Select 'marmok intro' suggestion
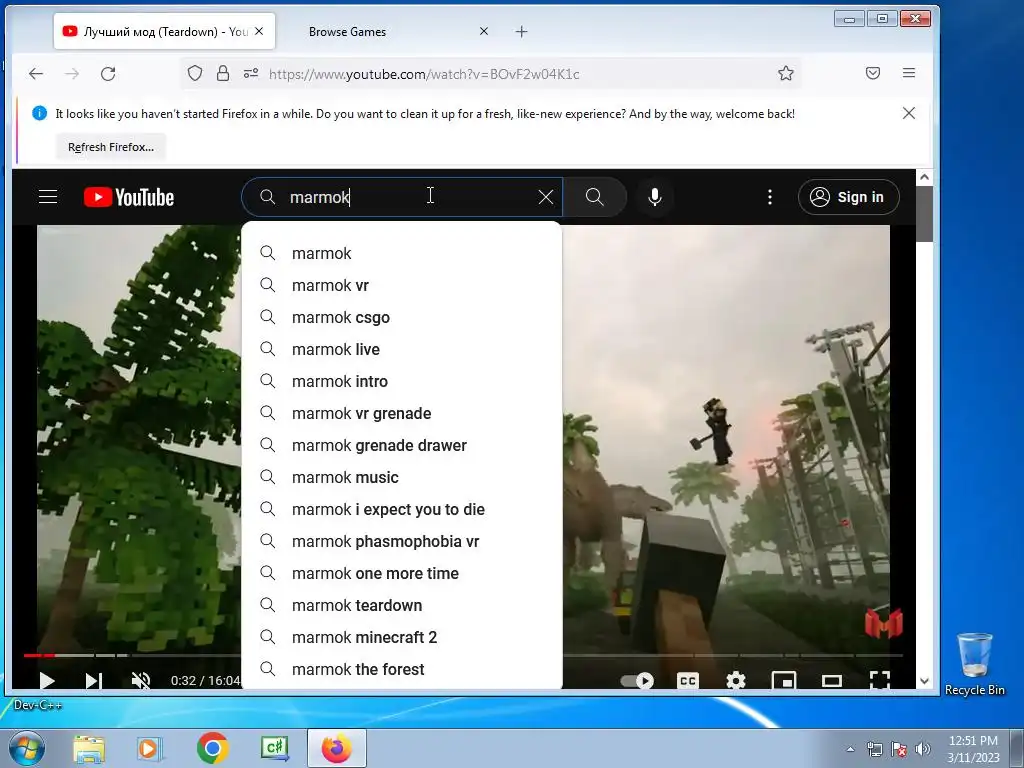This screenshot has width=1024, height=768. coord(402,381)
